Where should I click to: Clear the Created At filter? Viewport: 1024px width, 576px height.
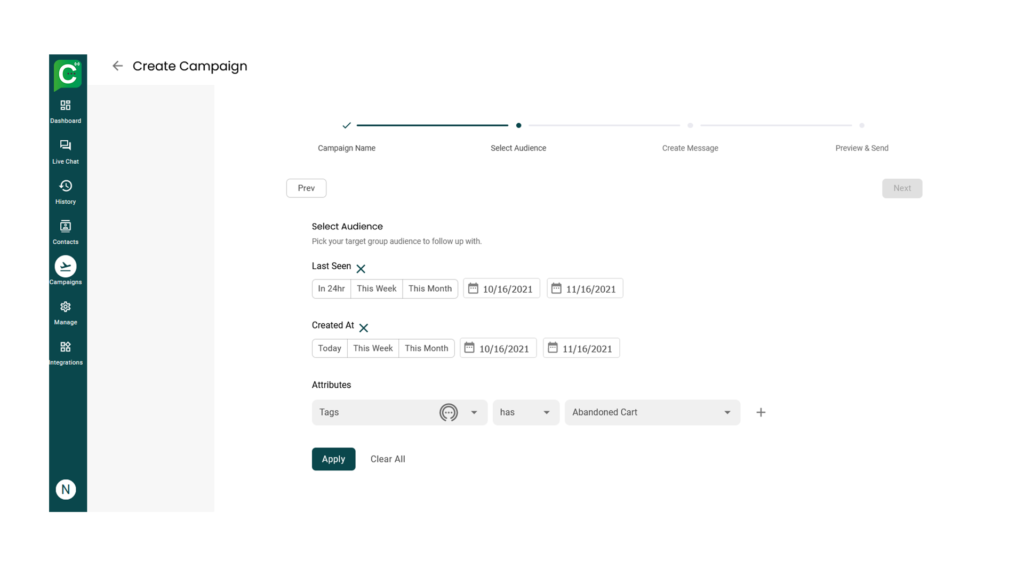364,328
